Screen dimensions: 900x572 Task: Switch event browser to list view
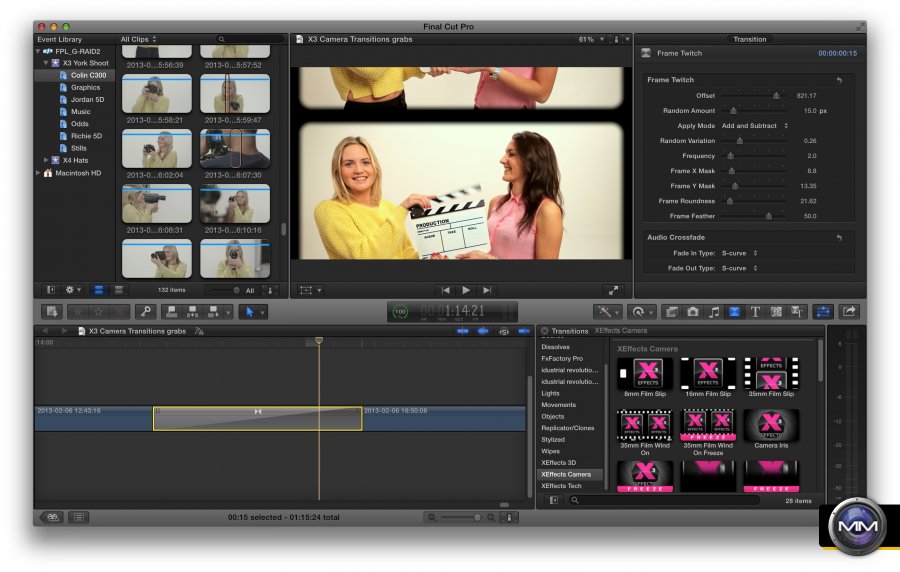click(x=118, y=290)
